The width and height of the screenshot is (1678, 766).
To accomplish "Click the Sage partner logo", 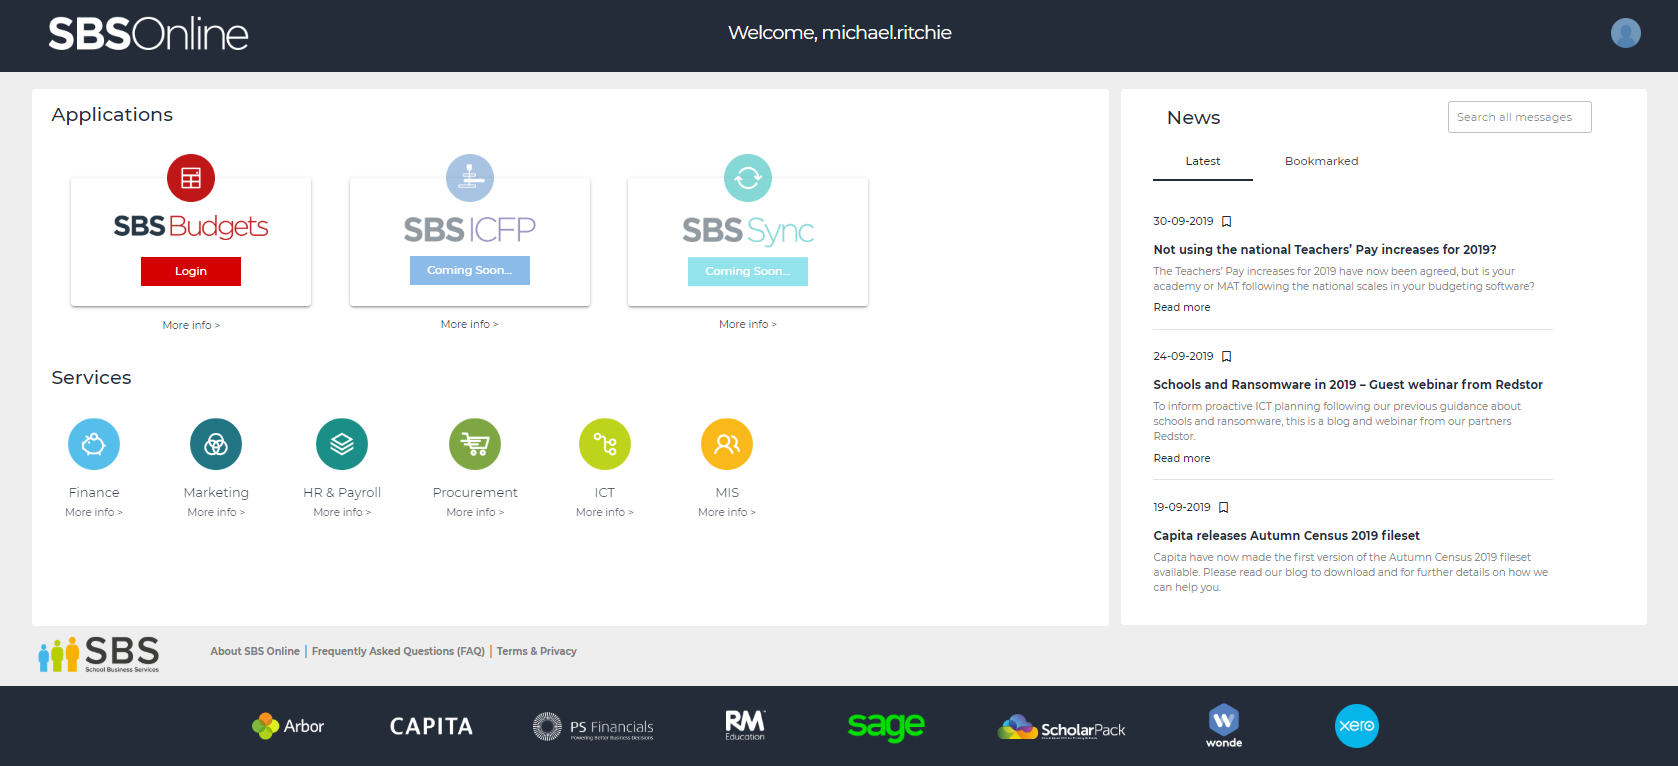I will click(886, 726).
